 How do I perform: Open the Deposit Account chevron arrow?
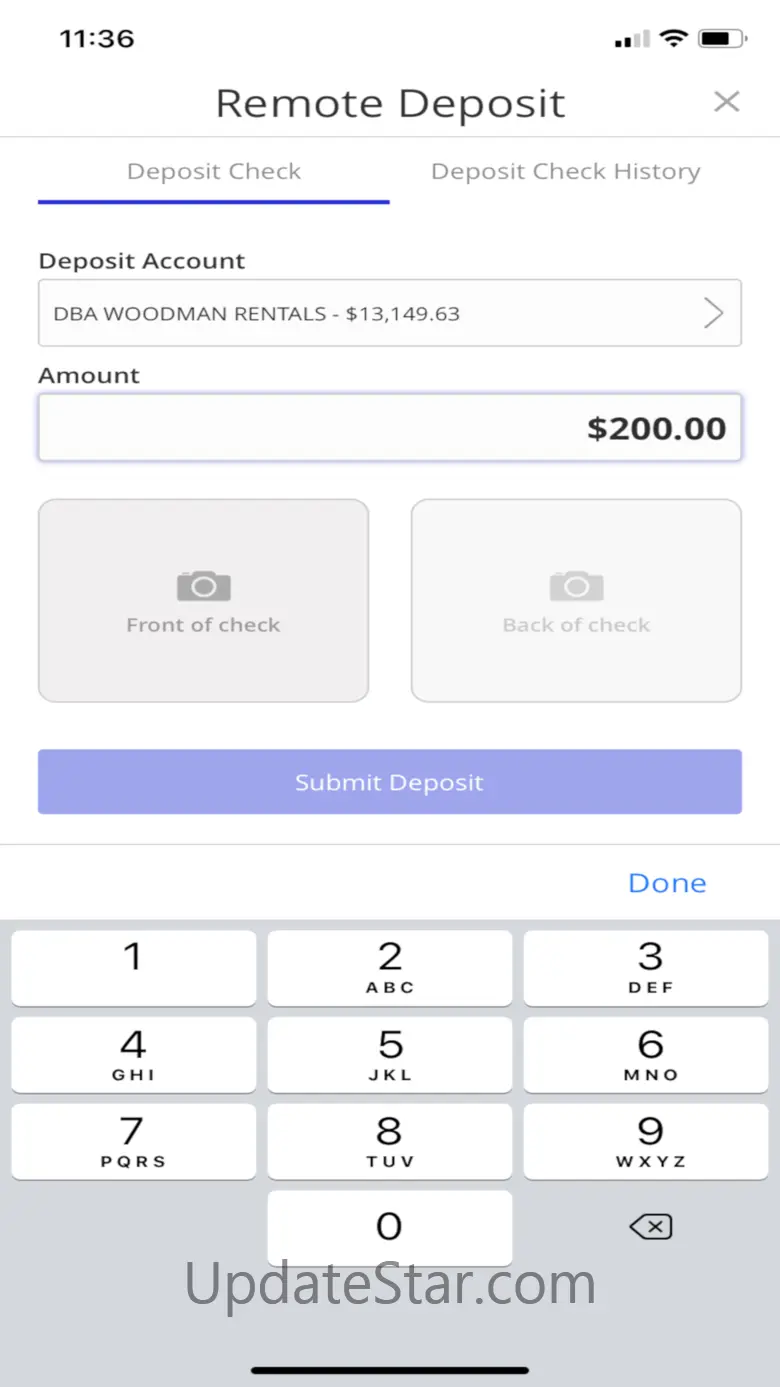coord(713,313)
